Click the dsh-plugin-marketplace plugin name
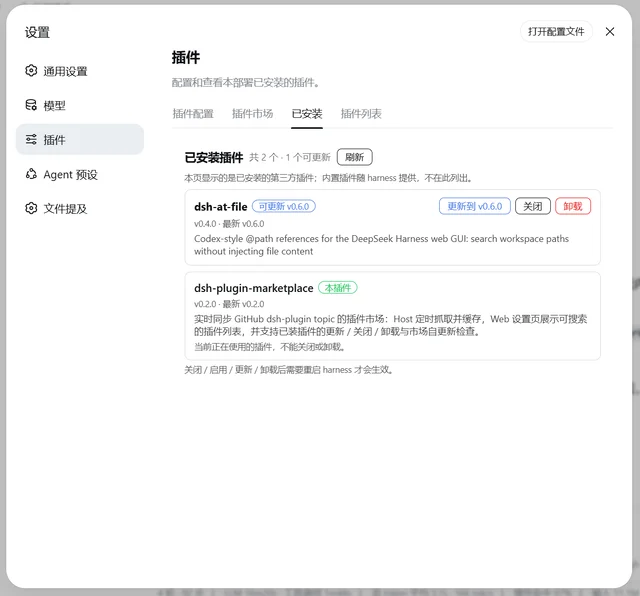The width and height of the screenshot is (640, 596). point(253,288)
